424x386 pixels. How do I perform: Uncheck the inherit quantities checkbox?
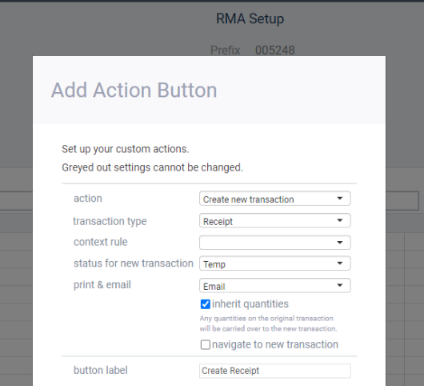point(205,304)
